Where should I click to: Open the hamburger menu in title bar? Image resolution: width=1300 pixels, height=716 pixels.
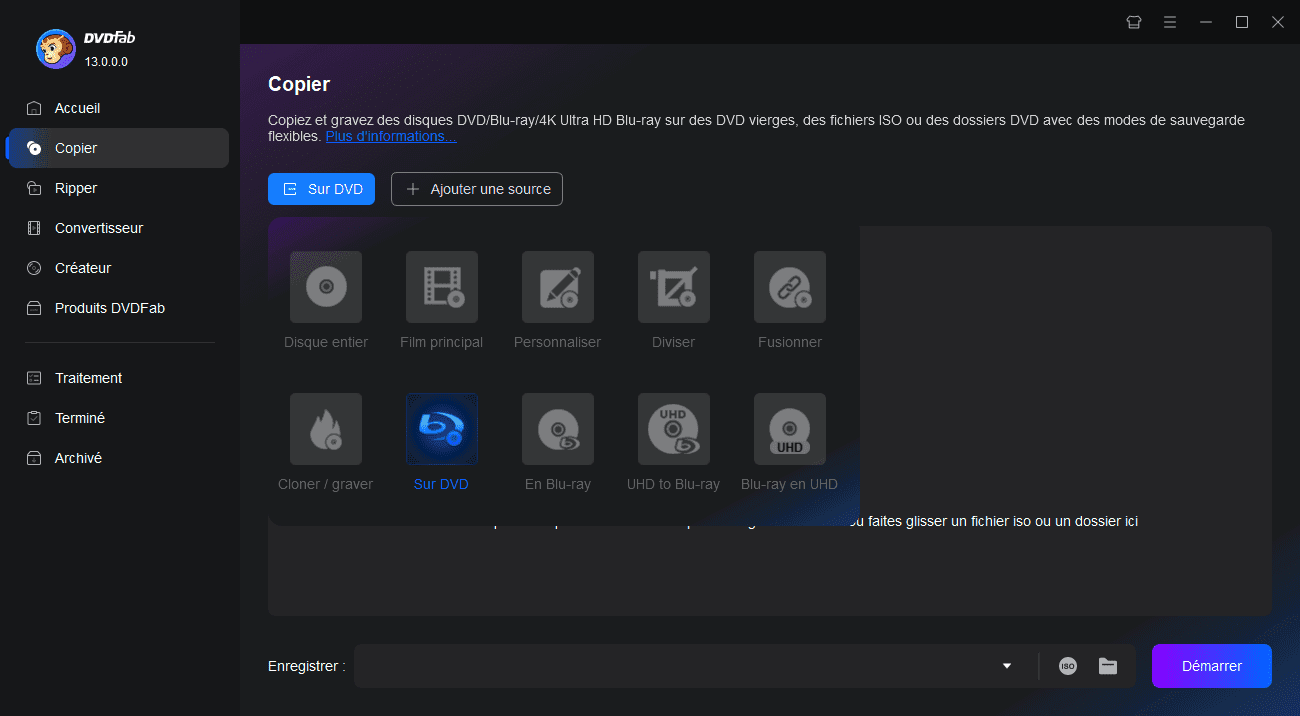tap(1169, 22)
